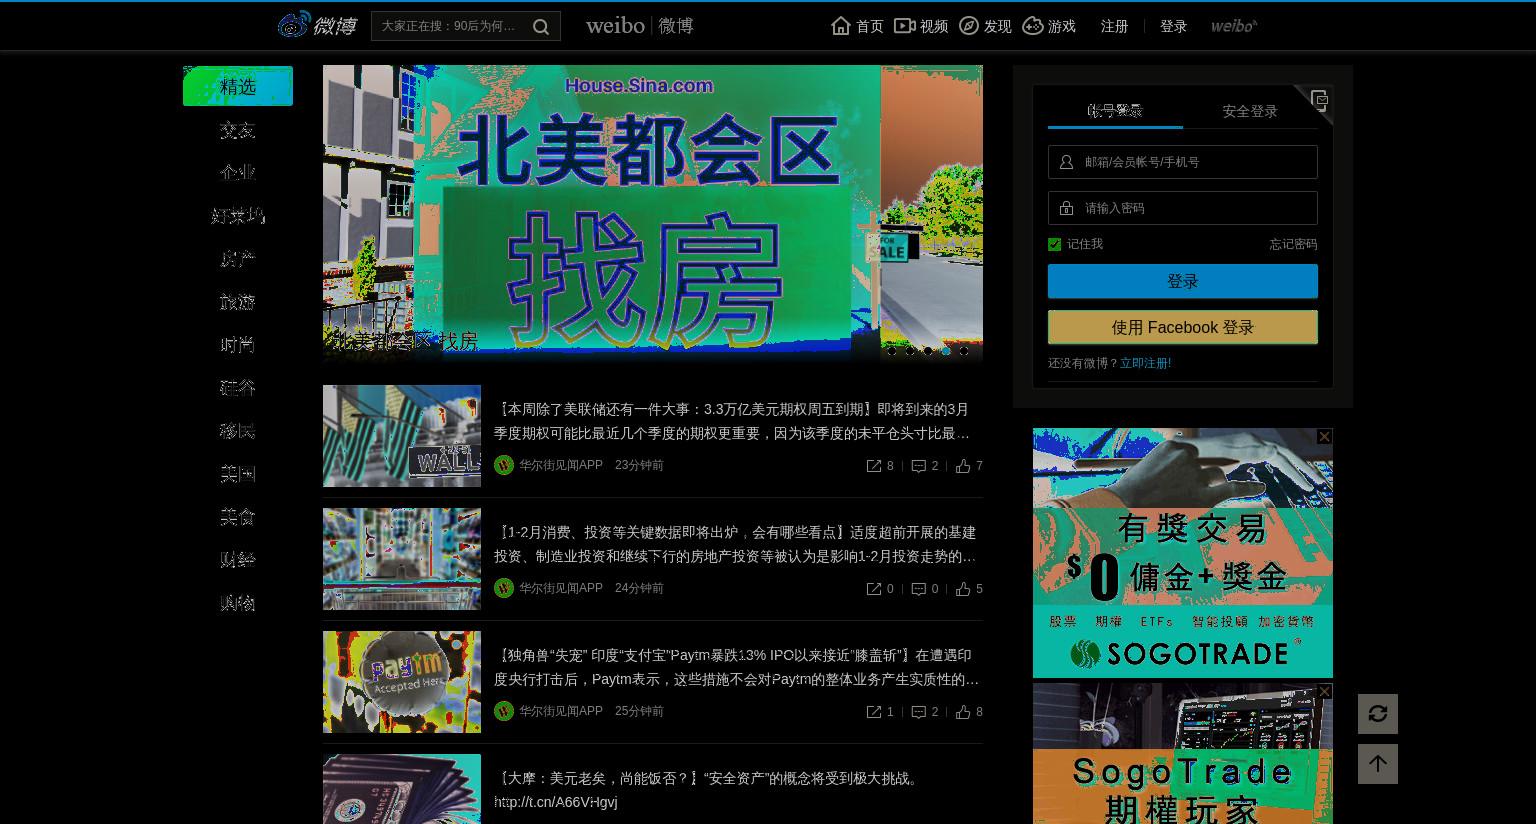Comment on the 3.3万亿美元期权 post
Screen dimensions: 1536x824
919,466
